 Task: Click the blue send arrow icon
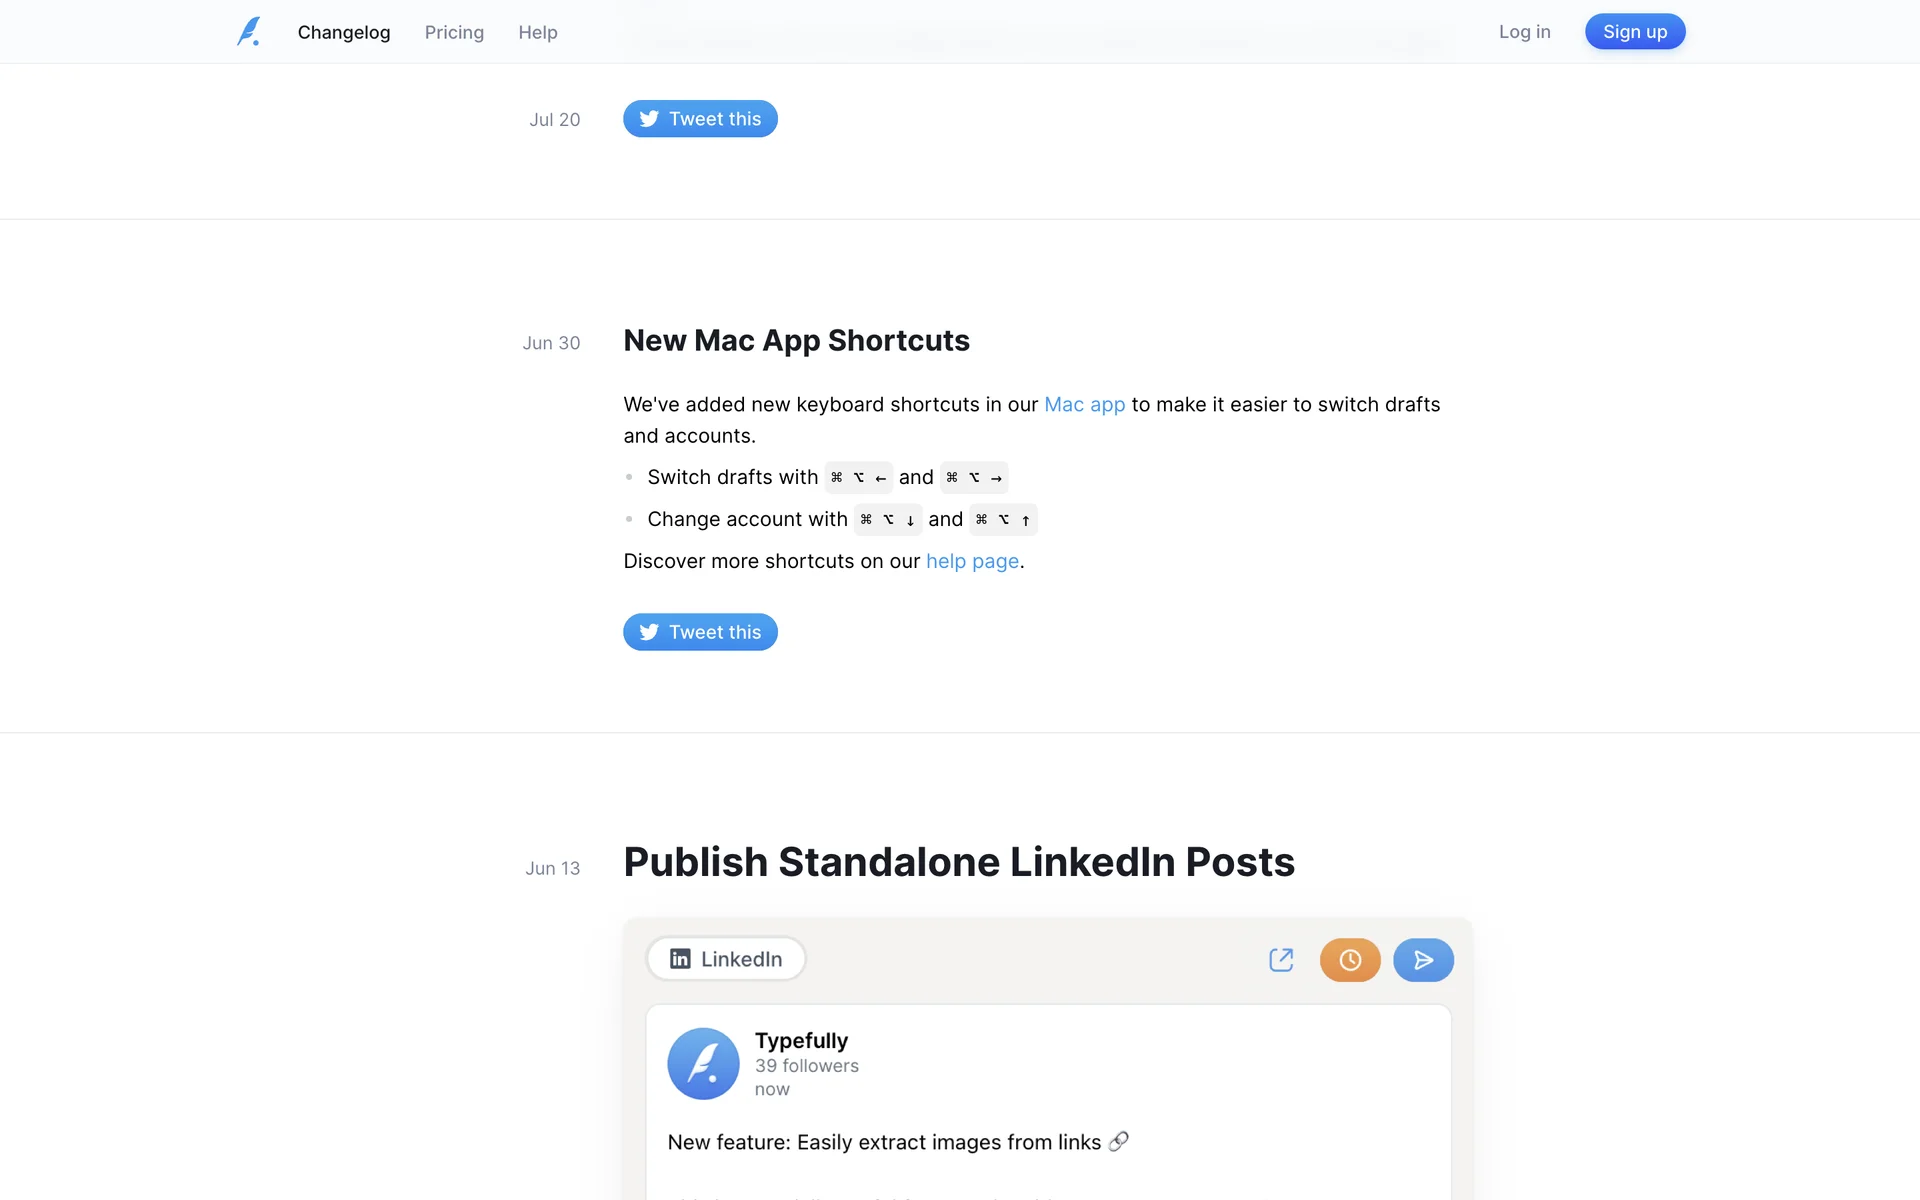[1423, 960]
